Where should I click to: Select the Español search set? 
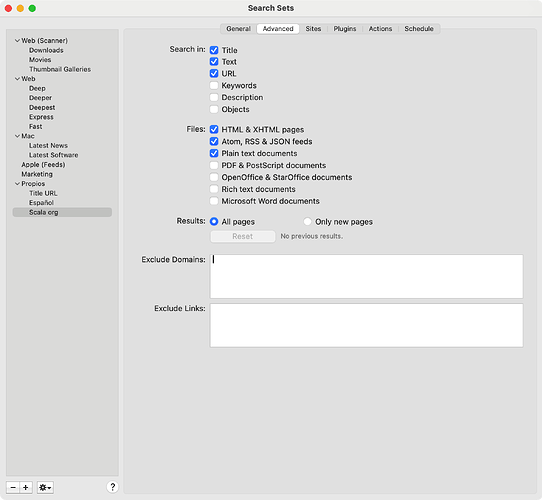click(x=41, y=203)
